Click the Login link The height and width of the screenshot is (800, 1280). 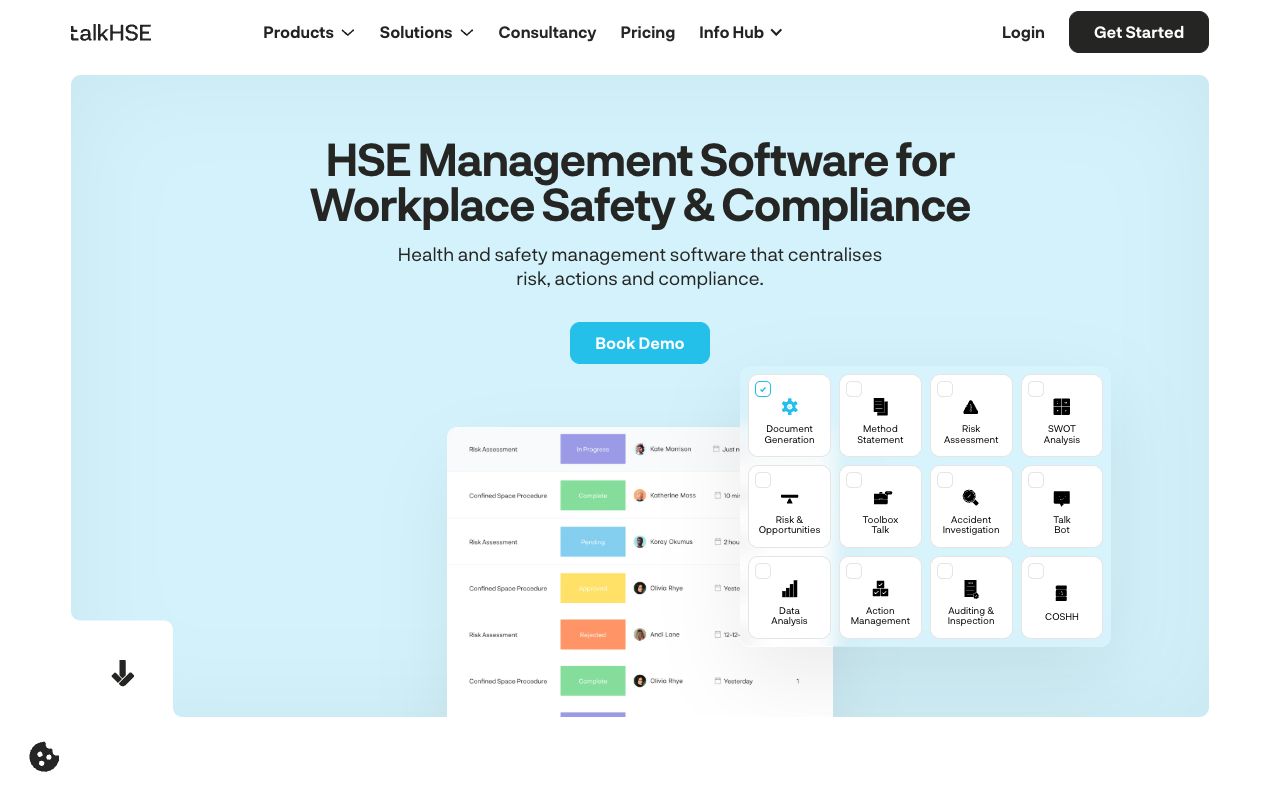pyautogui.click(x=1023, y=32)
